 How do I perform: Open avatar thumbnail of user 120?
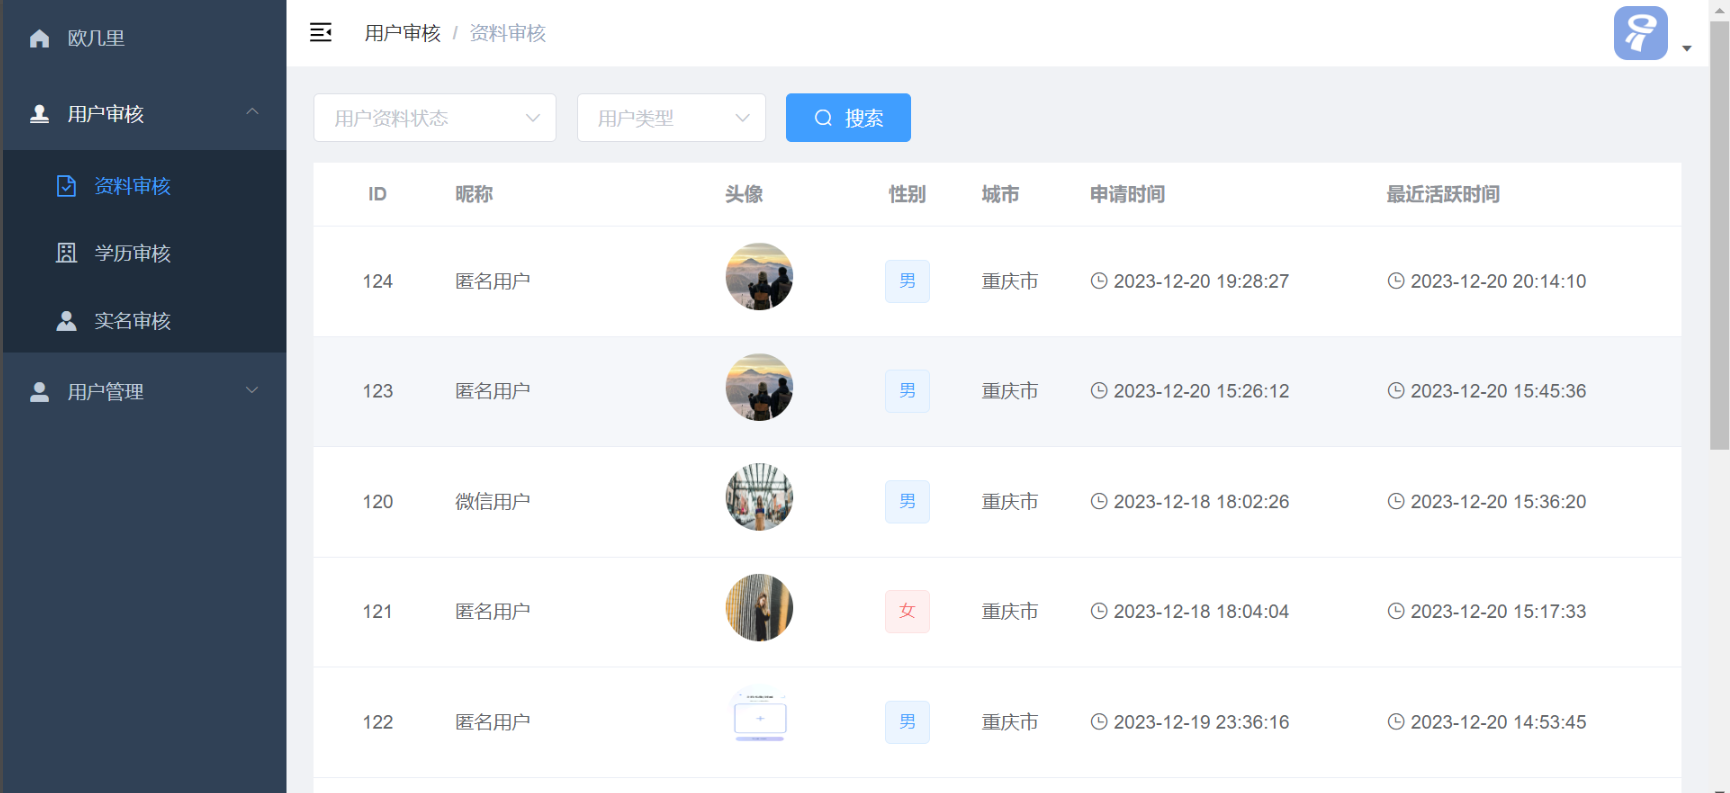(759, 497)
